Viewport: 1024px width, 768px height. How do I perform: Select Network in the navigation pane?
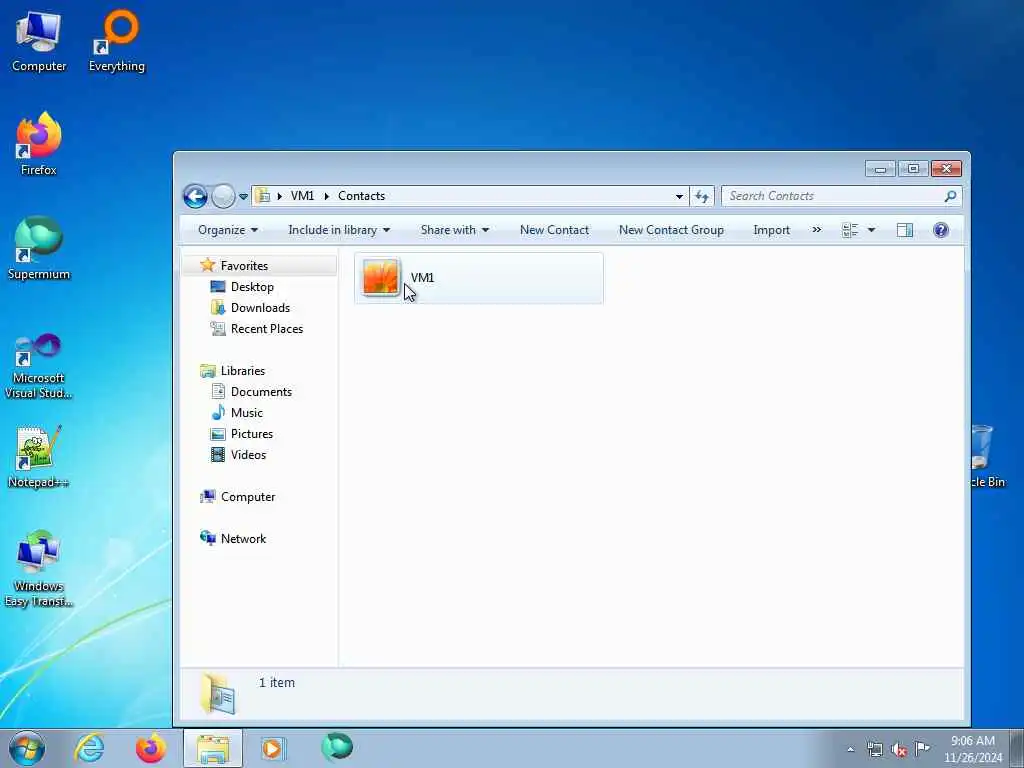pyautogui.click(x=243, y=539)
